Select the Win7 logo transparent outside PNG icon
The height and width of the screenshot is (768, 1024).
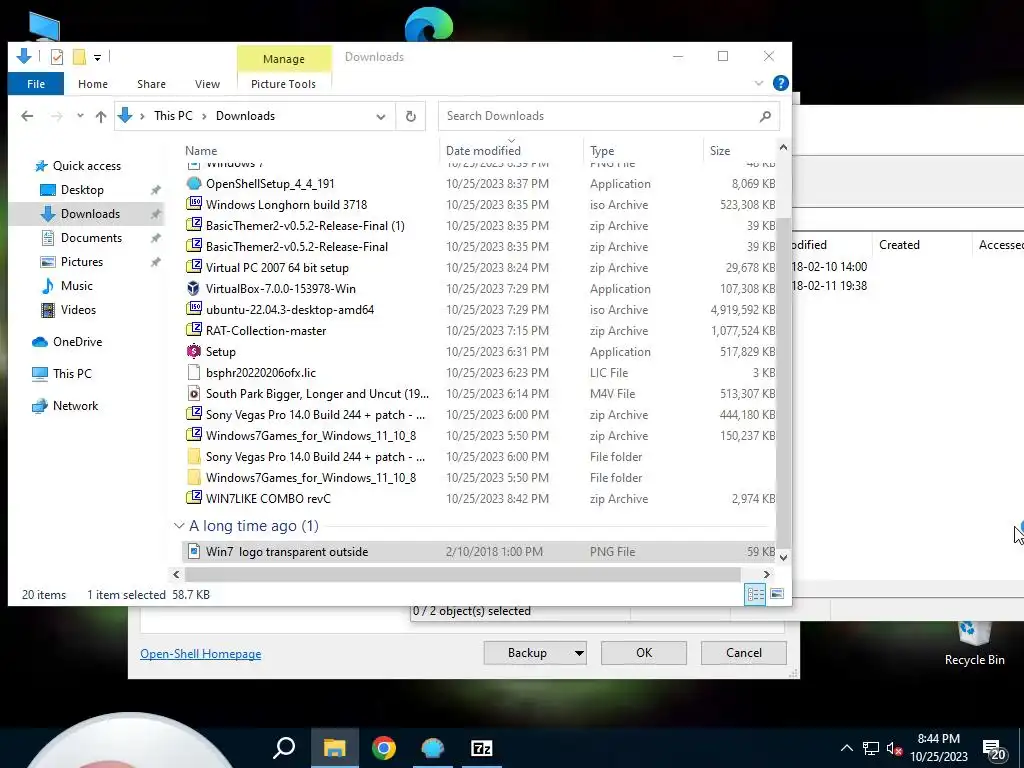[194, 551]
